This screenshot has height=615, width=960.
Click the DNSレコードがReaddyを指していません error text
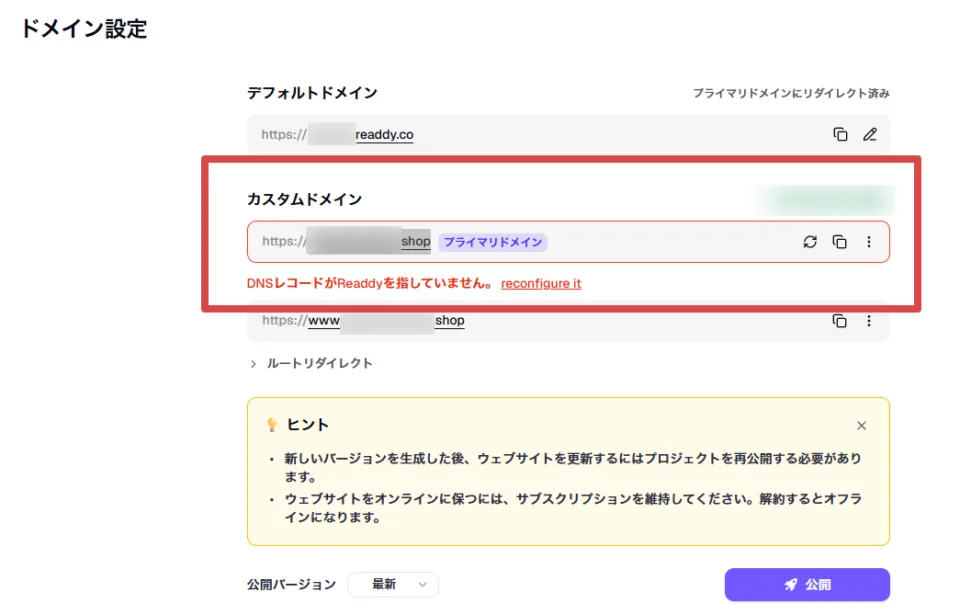(369, 284)
